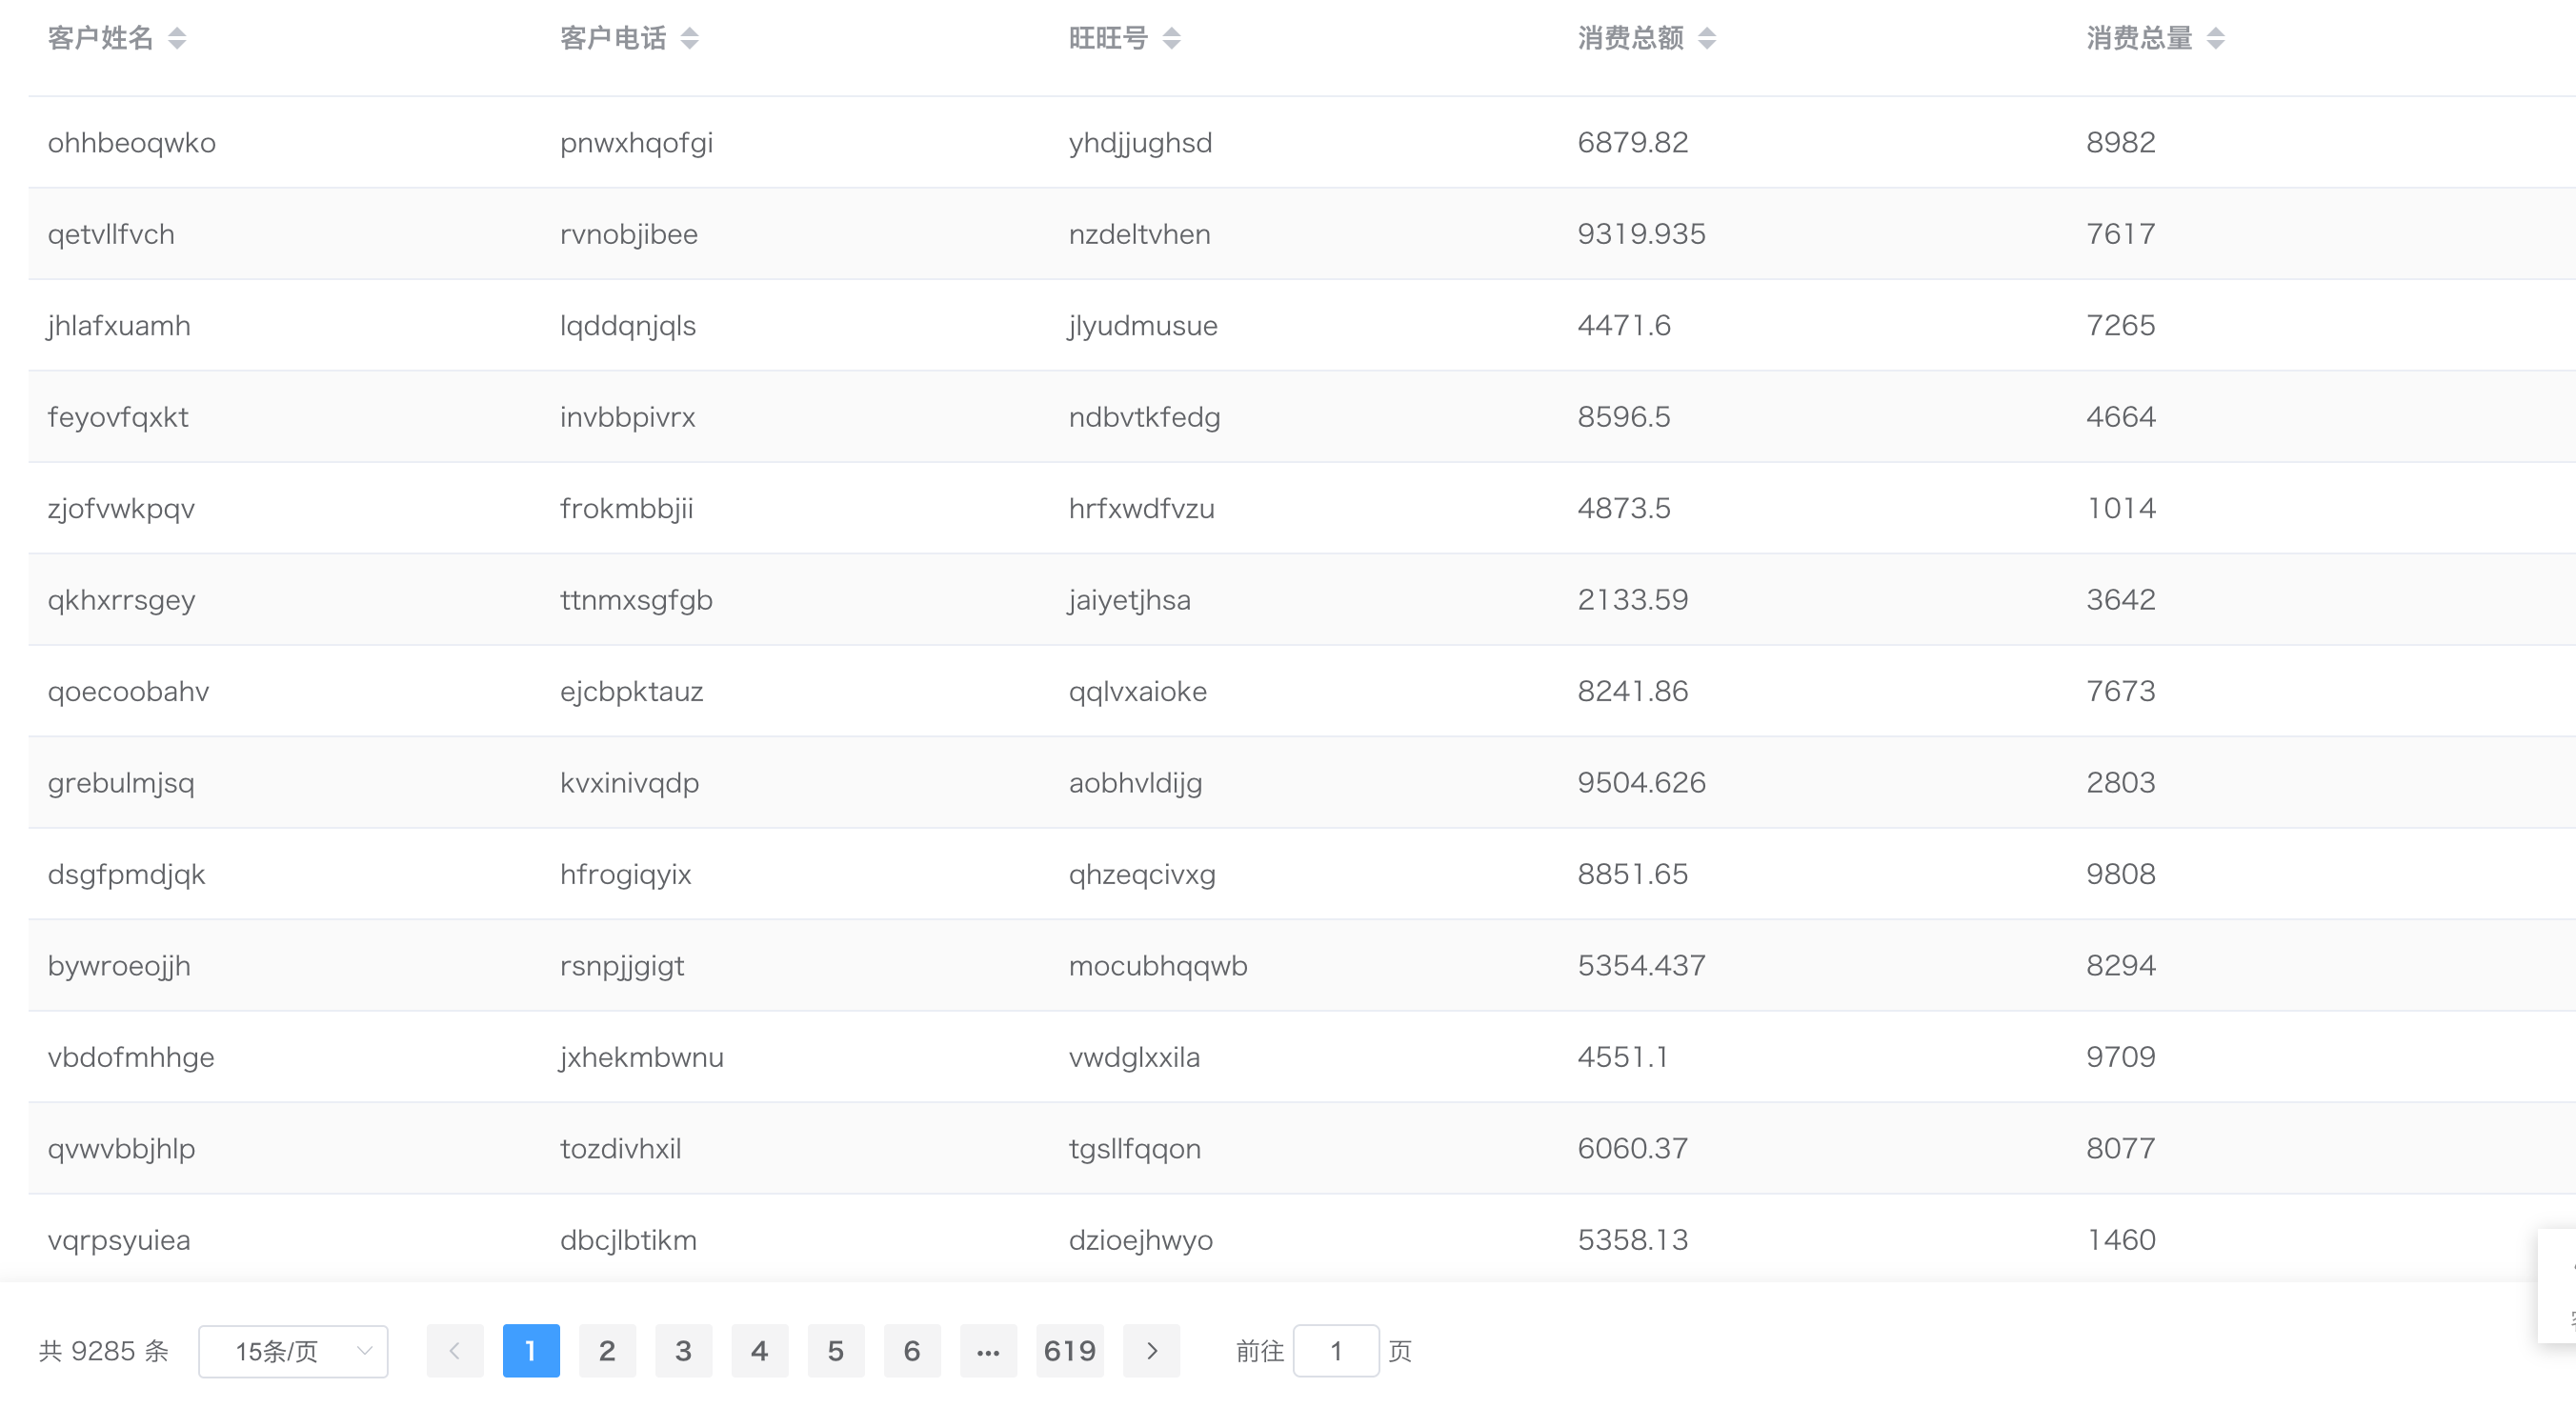The width and height of the screenshot is (2576, 1408).
Task: Focus the 前往 page number input
Action: [x=1336, y=1351]
